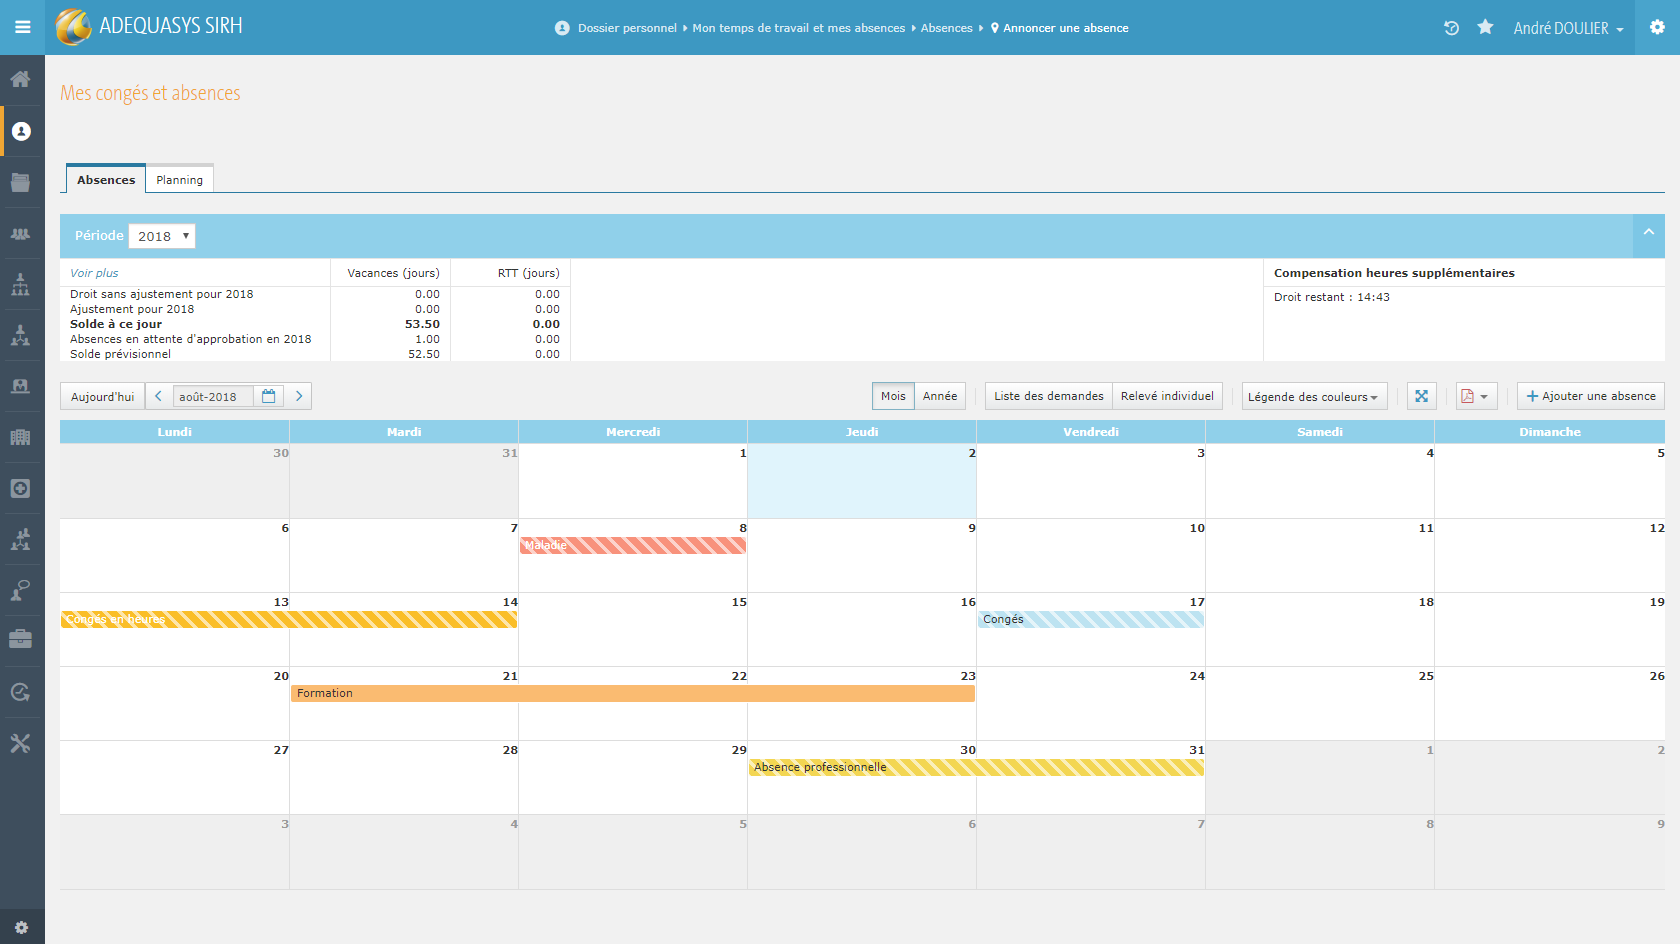Open the Congés event on 17th
This screenshot has height=944, width=1680.
pyautogui.click(x=1091, y=619)
